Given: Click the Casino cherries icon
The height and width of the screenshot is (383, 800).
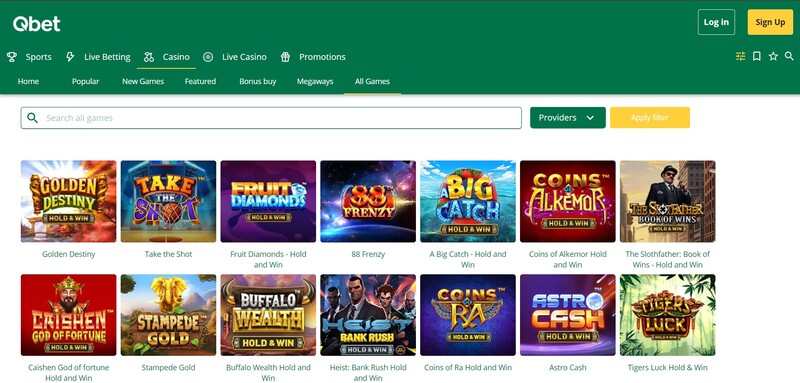Looking at the screenshot, I should click(x=148, y=57).
